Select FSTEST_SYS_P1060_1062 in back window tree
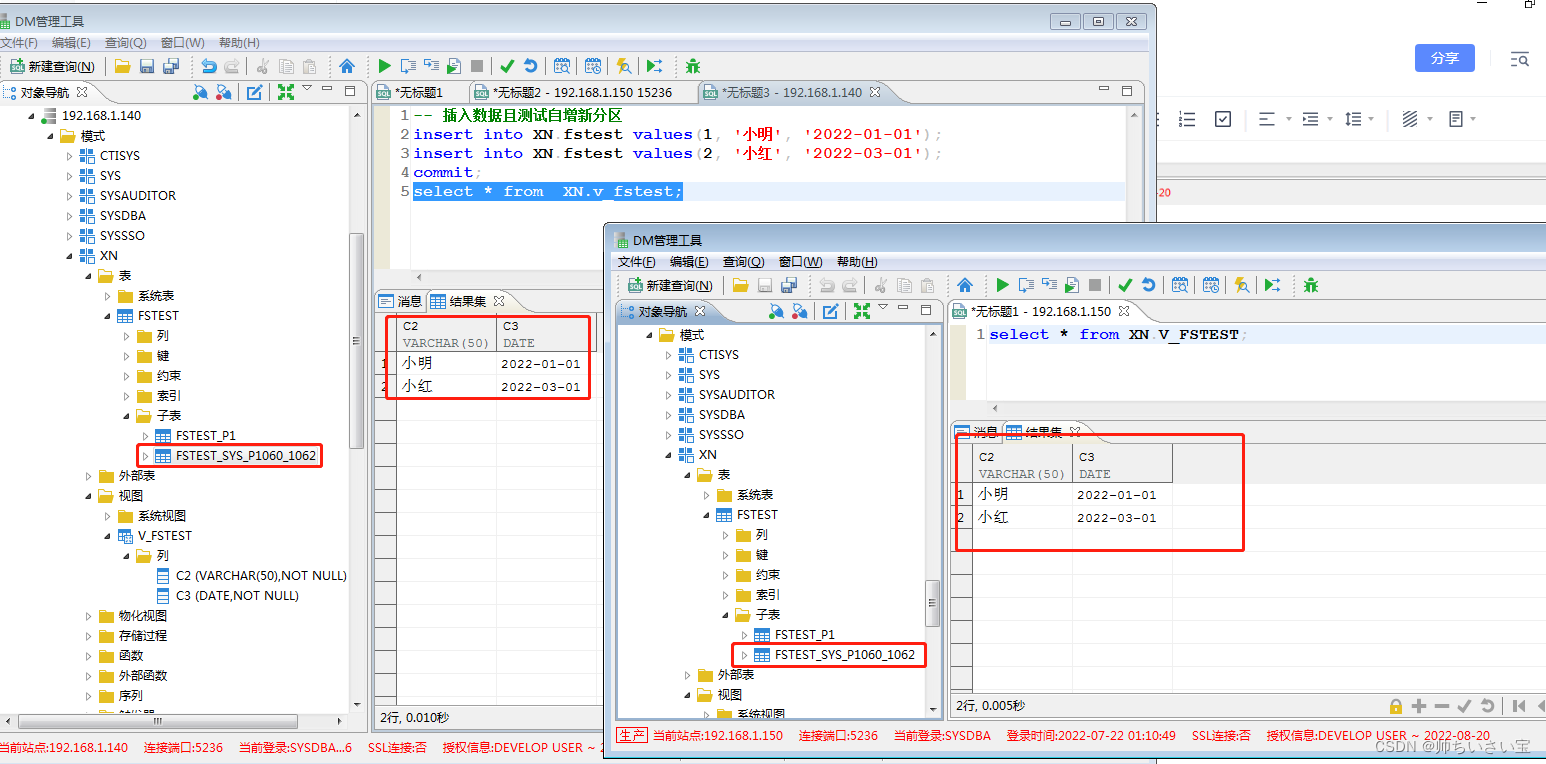 tap(237, 456)
